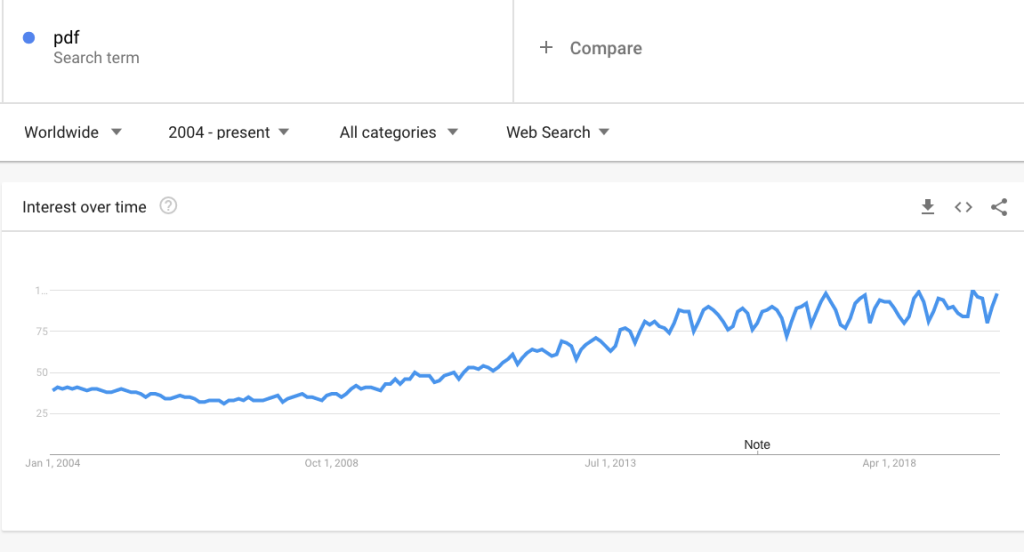Open the embed code icon
The image size is (1024, 552).
point(963,207)
